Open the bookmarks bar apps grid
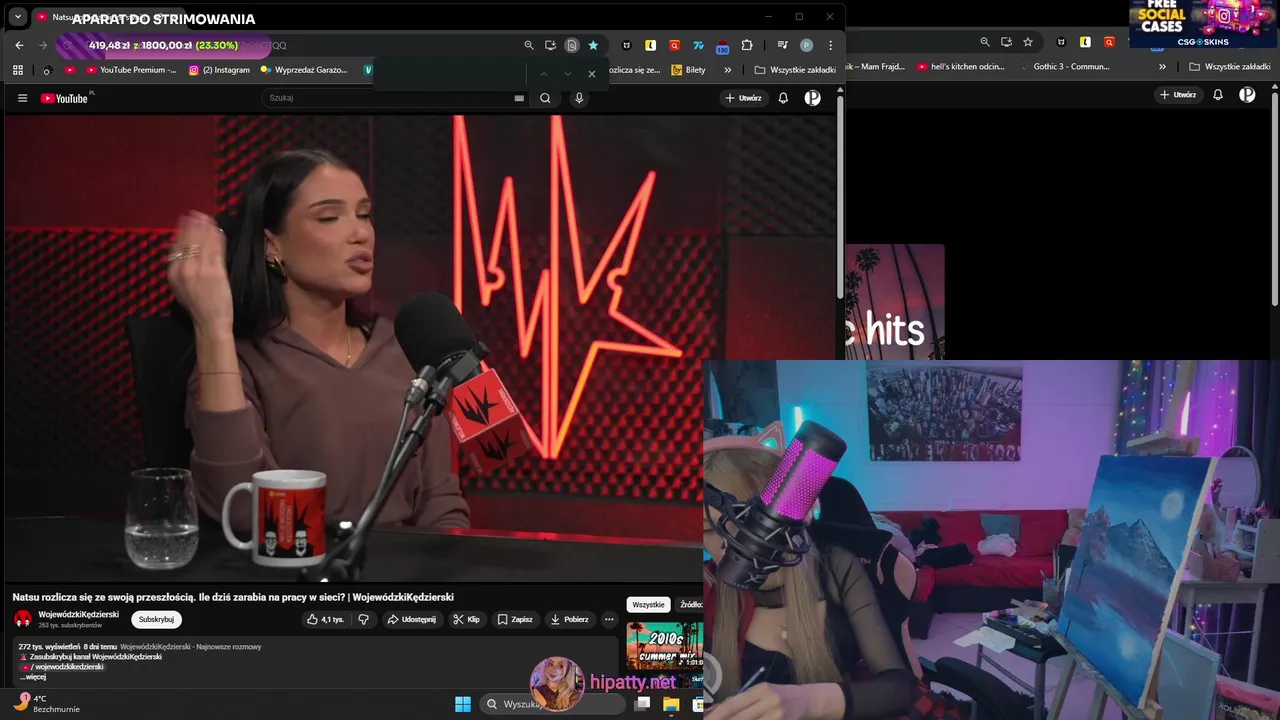 (x=18, y=70)
